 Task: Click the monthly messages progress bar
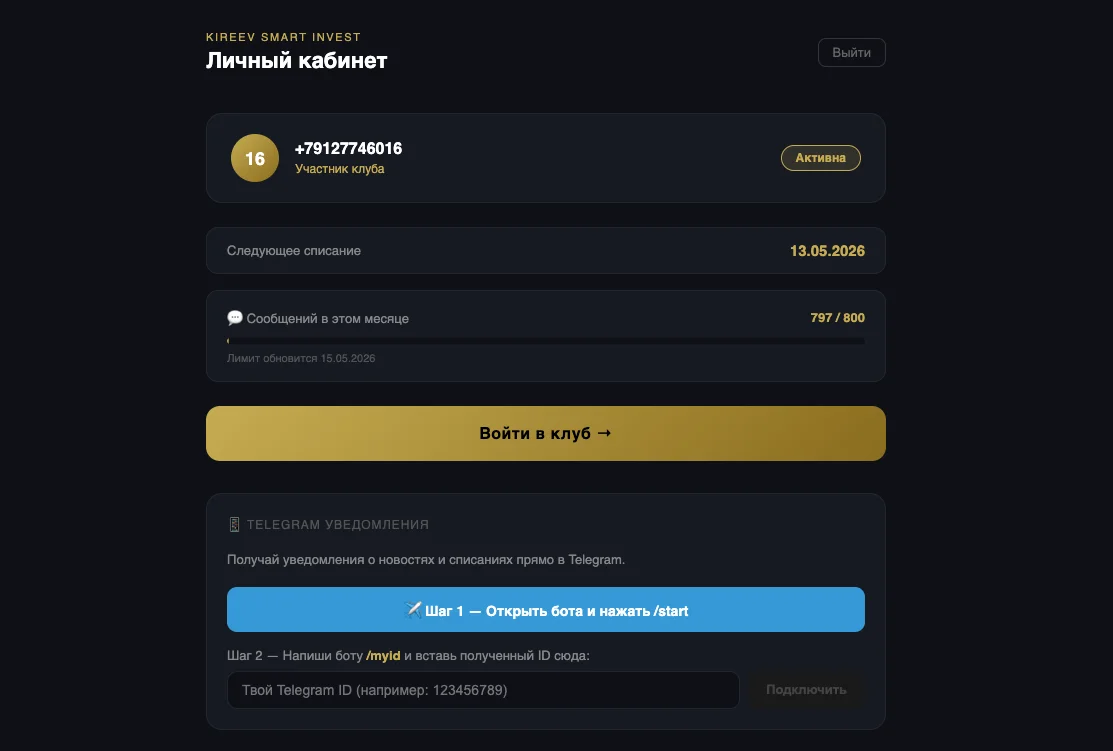[545, 342]
